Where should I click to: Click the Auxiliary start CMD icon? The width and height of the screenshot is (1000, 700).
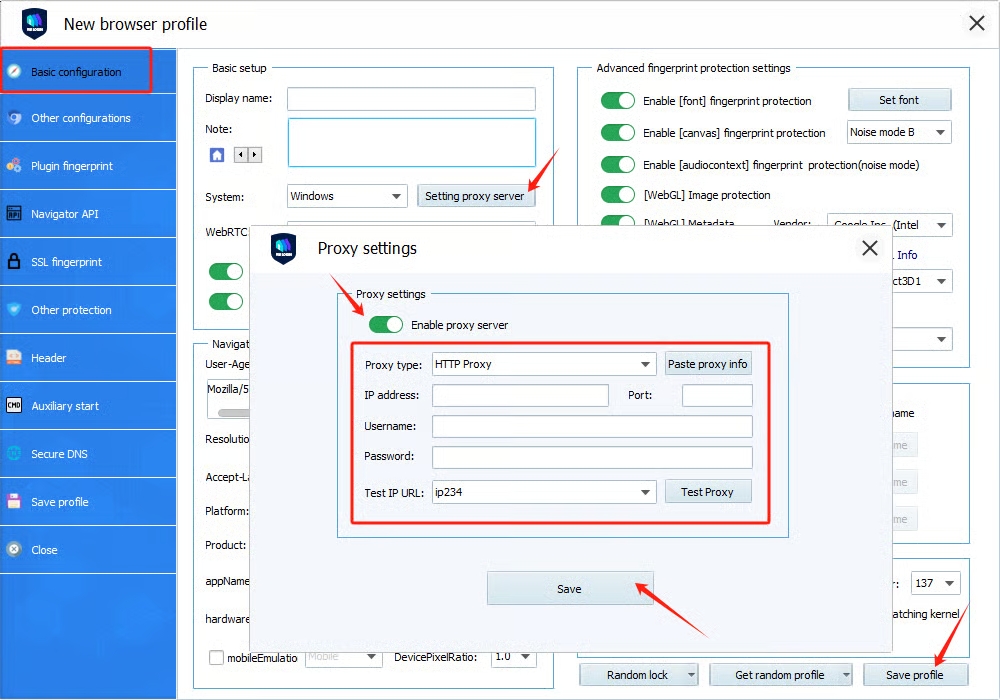[x=14, y=406]
